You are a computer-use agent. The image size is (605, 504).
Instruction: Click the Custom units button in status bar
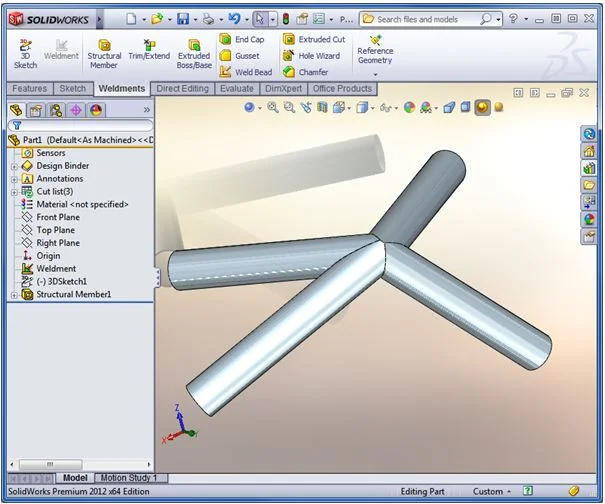pos(488,491)
